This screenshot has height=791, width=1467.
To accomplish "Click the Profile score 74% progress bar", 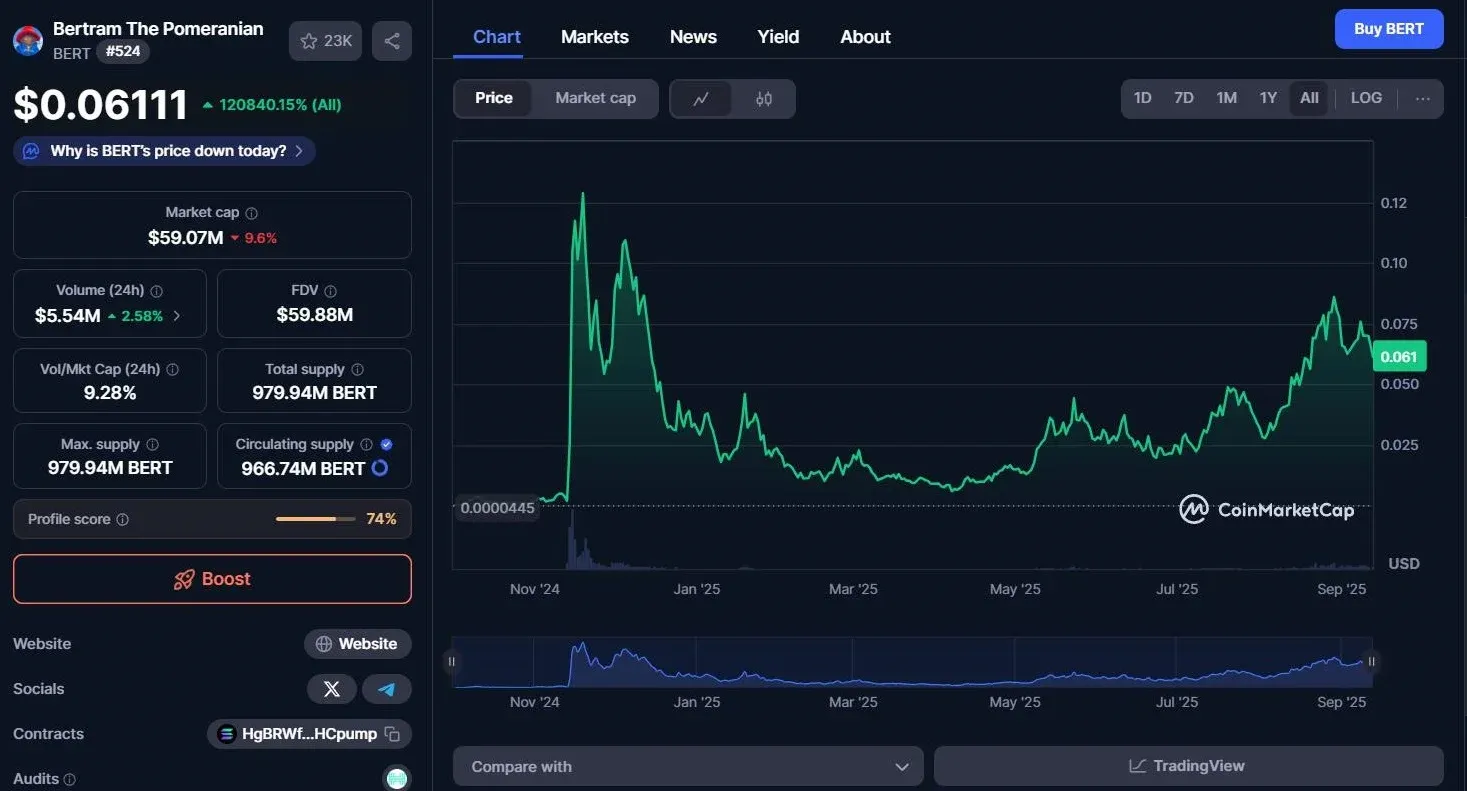I will click(x=316, y=519).
